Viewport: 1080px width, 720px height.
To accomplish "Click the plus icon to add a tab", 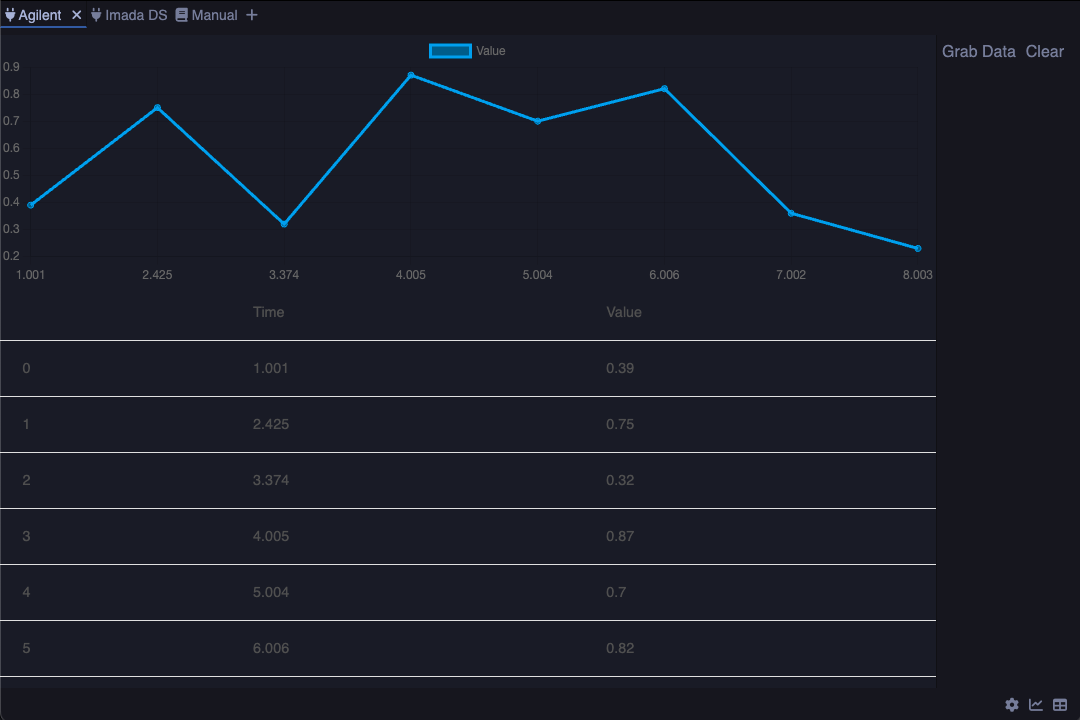I will (252, 15).
